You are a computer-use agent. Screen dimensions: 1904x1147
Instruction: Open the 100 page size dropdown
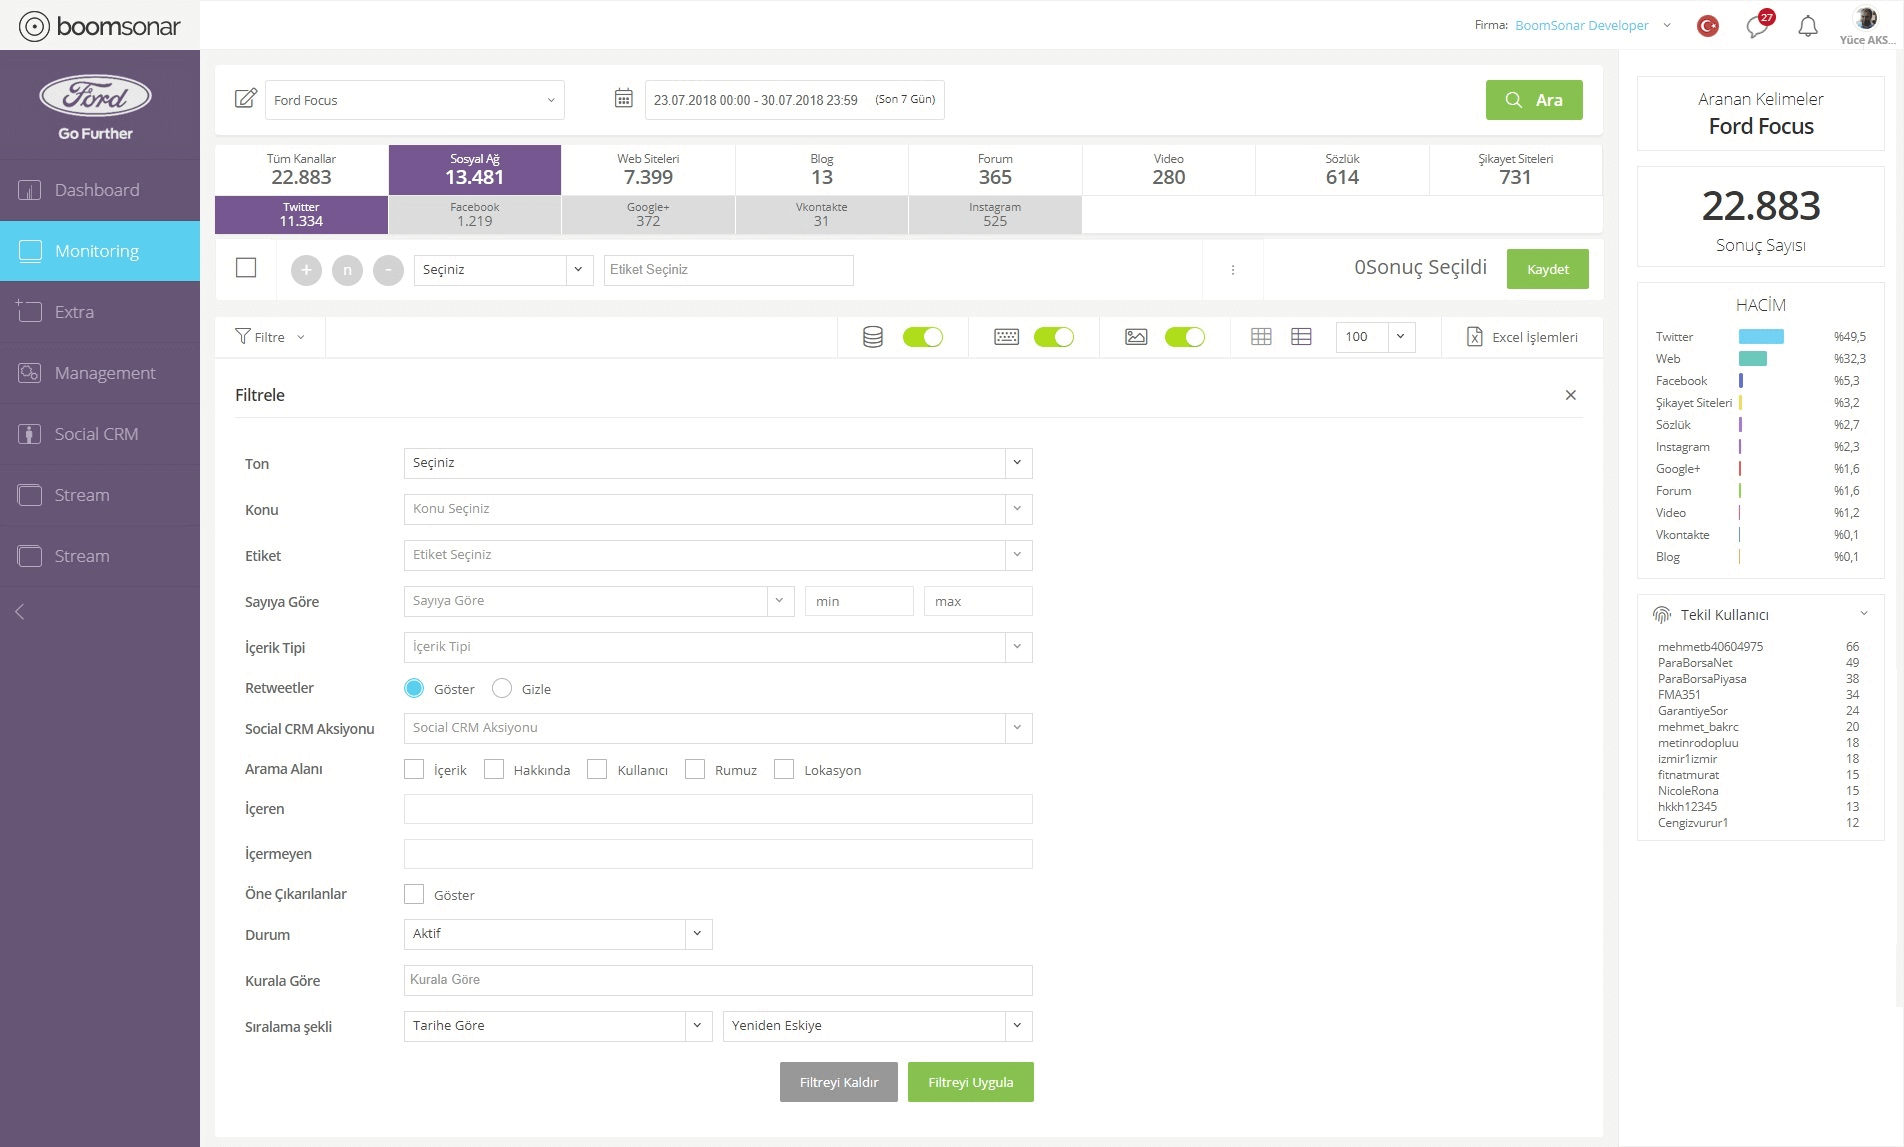point(1376,337)
